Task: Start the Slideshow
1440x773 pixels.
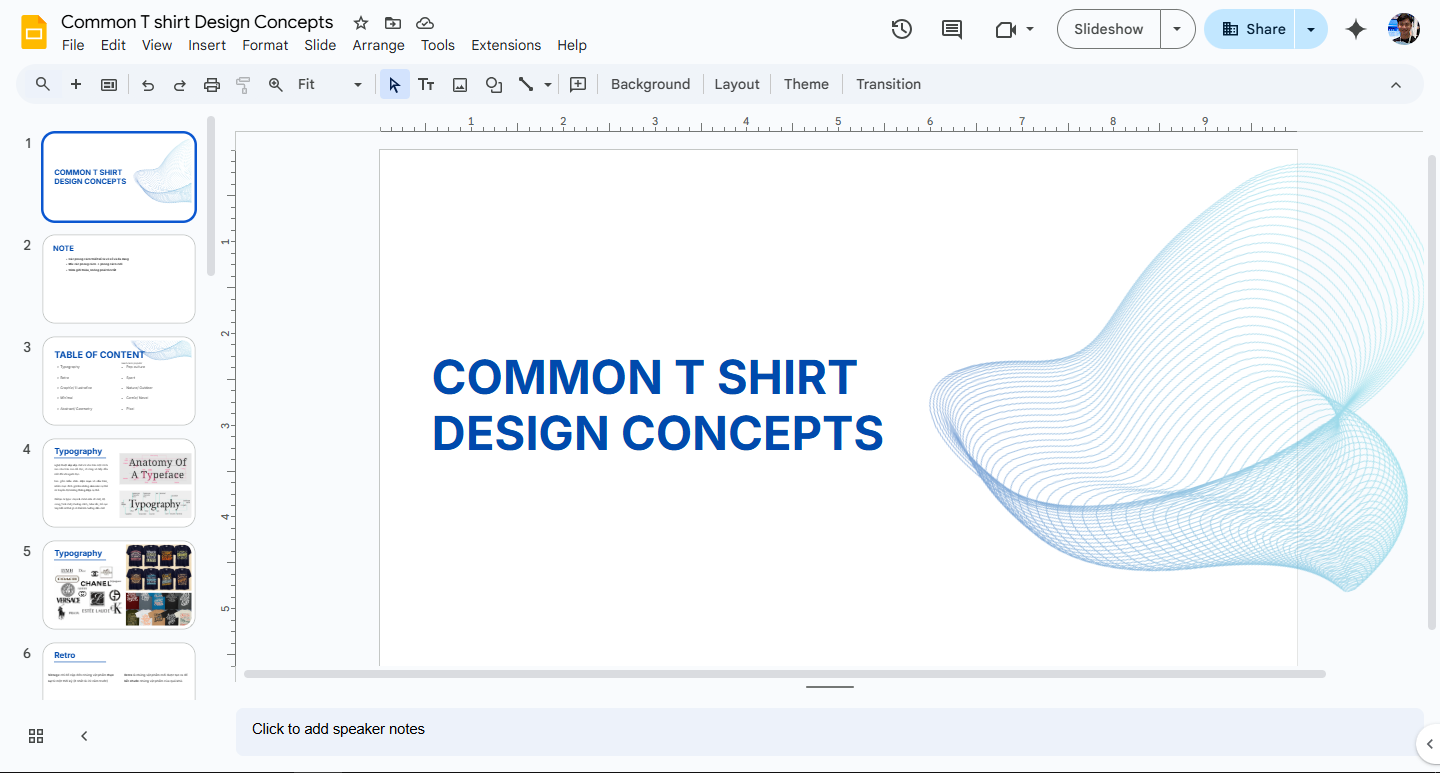Action: [x=1109, y=29]
